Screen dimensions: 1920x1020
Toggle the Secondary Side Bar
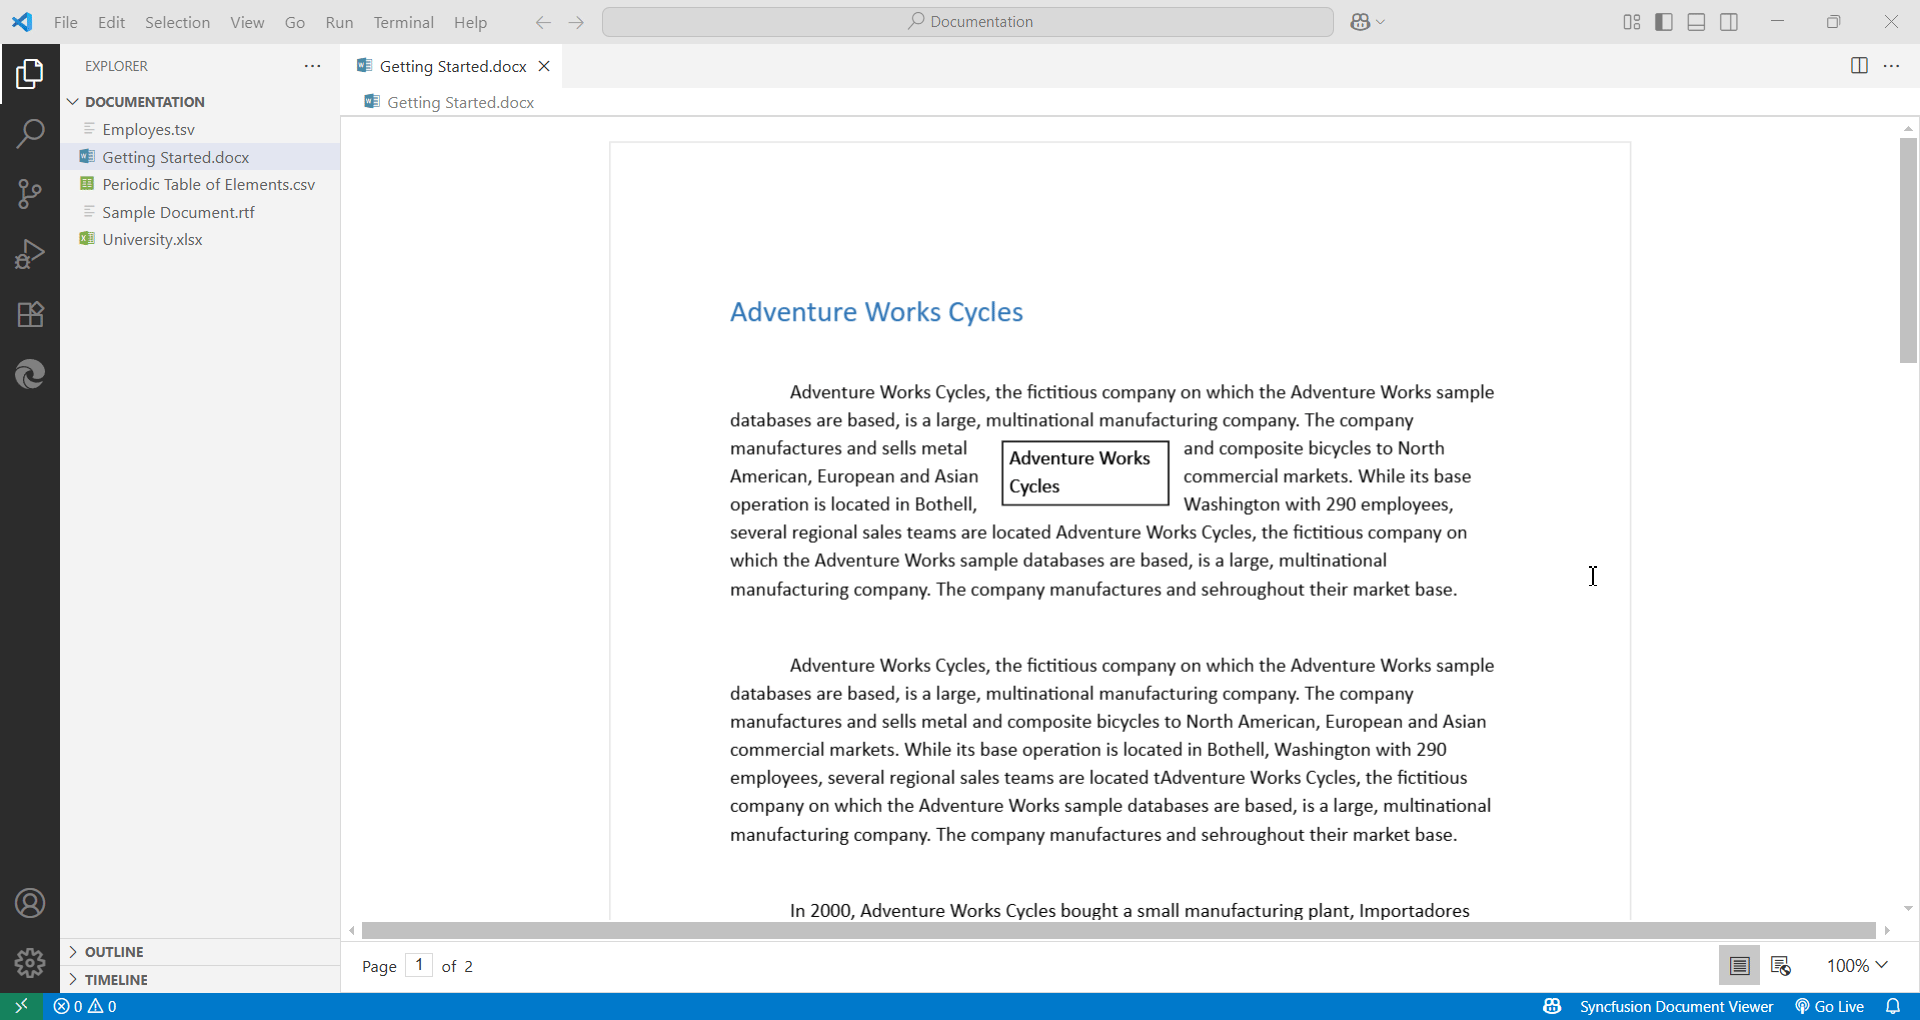1729,22
